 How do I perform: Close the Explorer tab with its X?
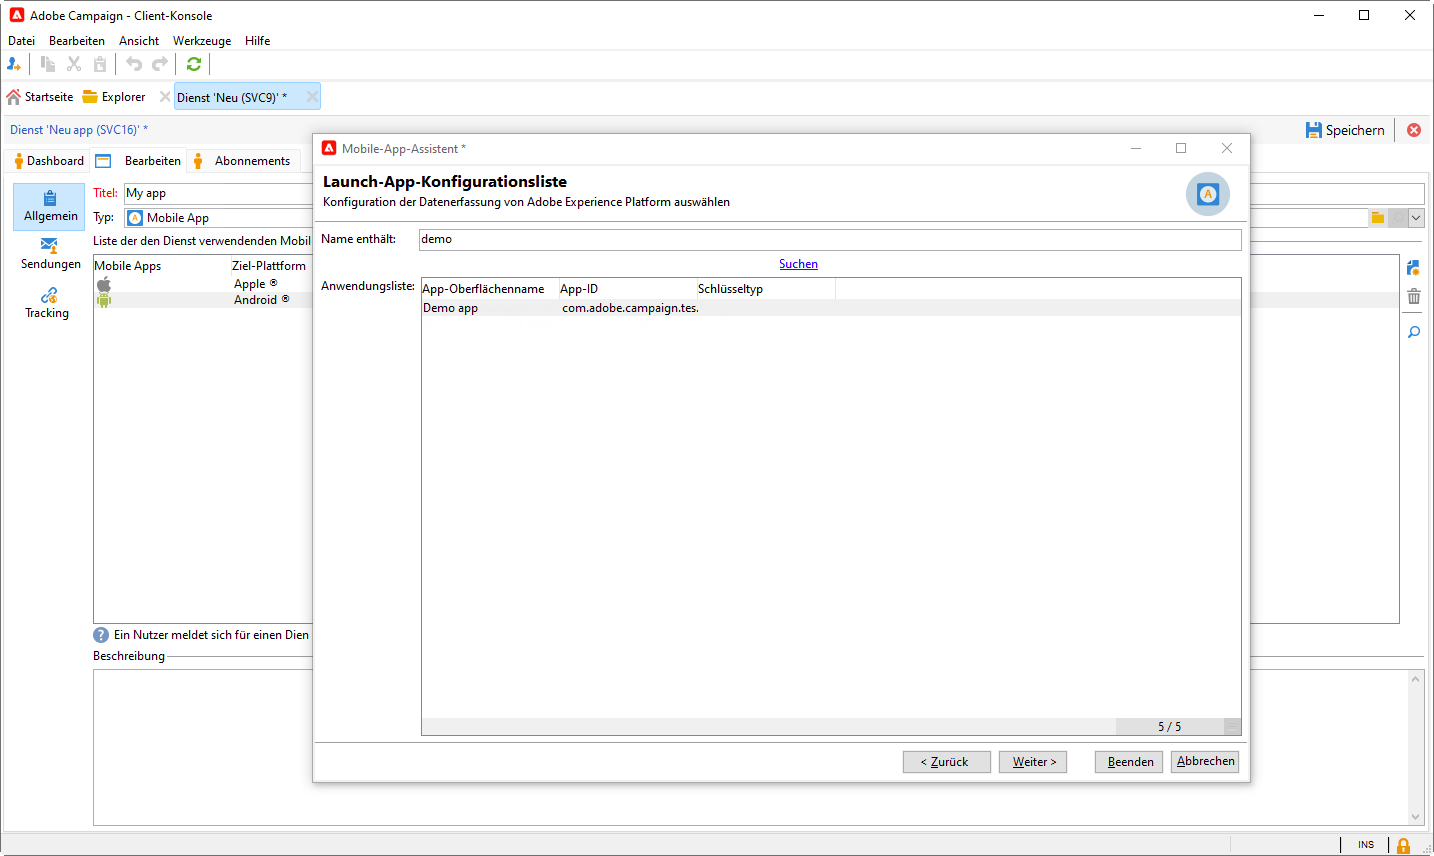[x=165, y=97]
